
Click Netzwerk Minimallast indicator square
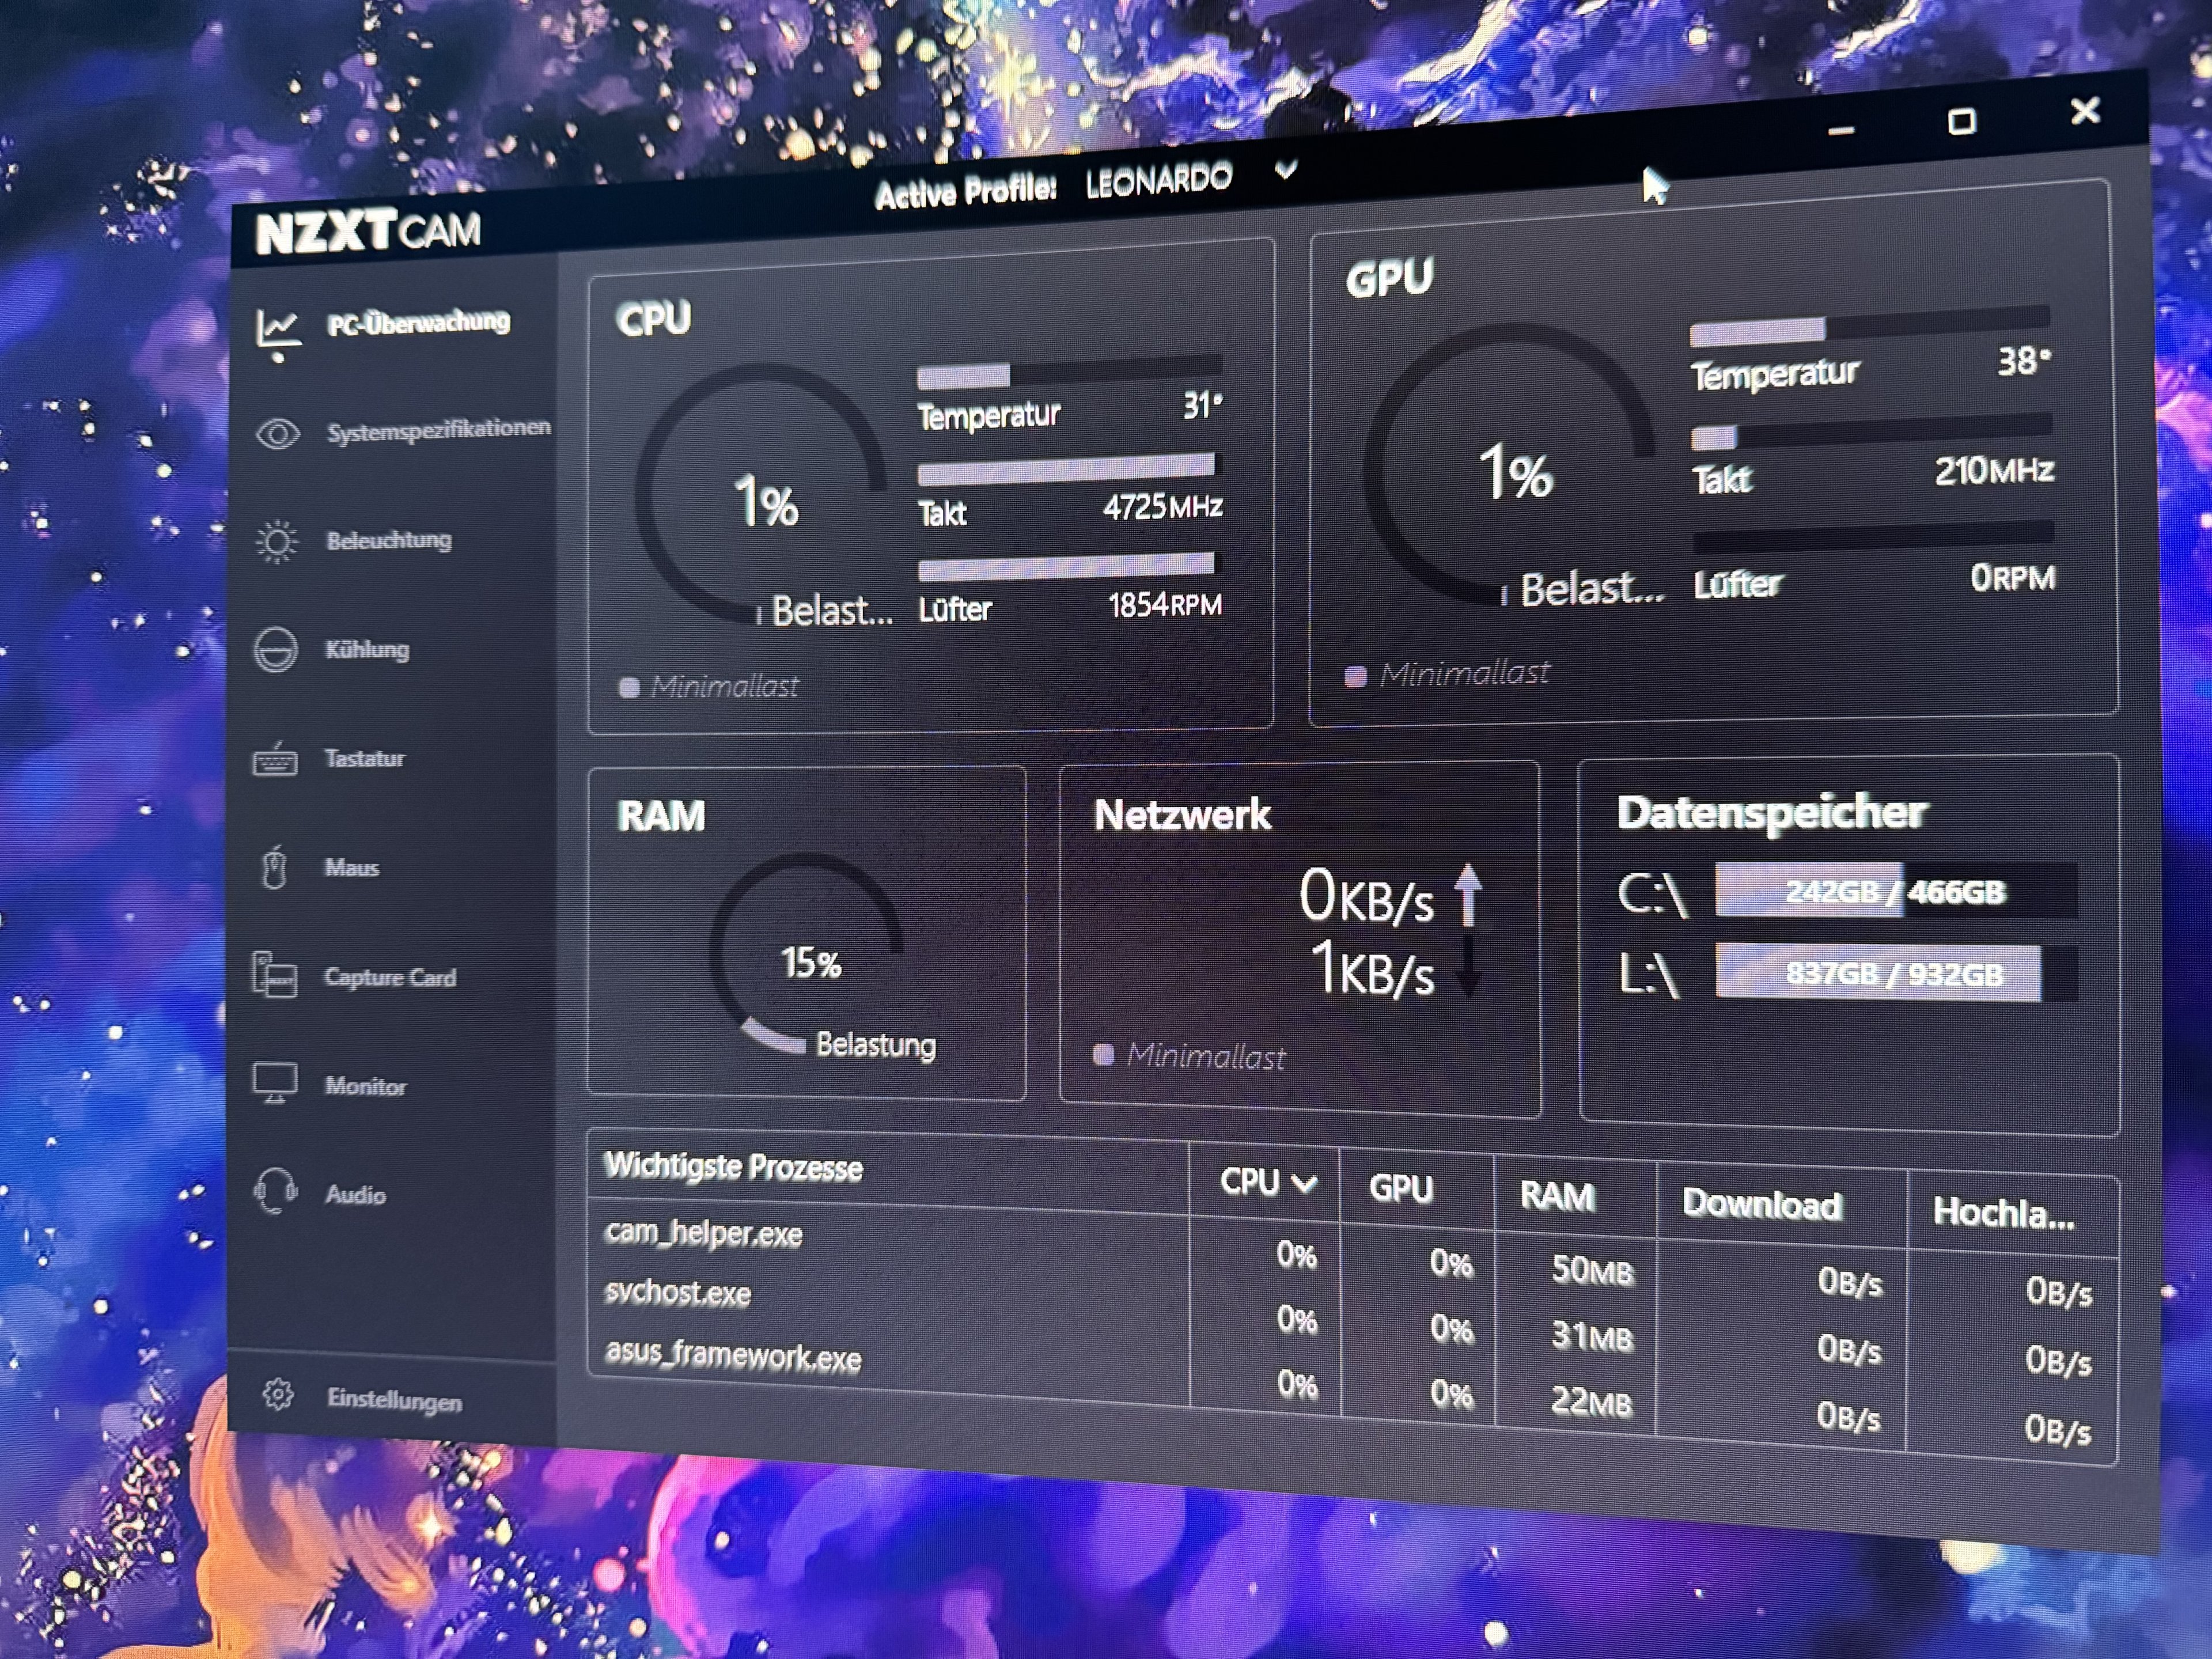click(x=1104, y=1055)
